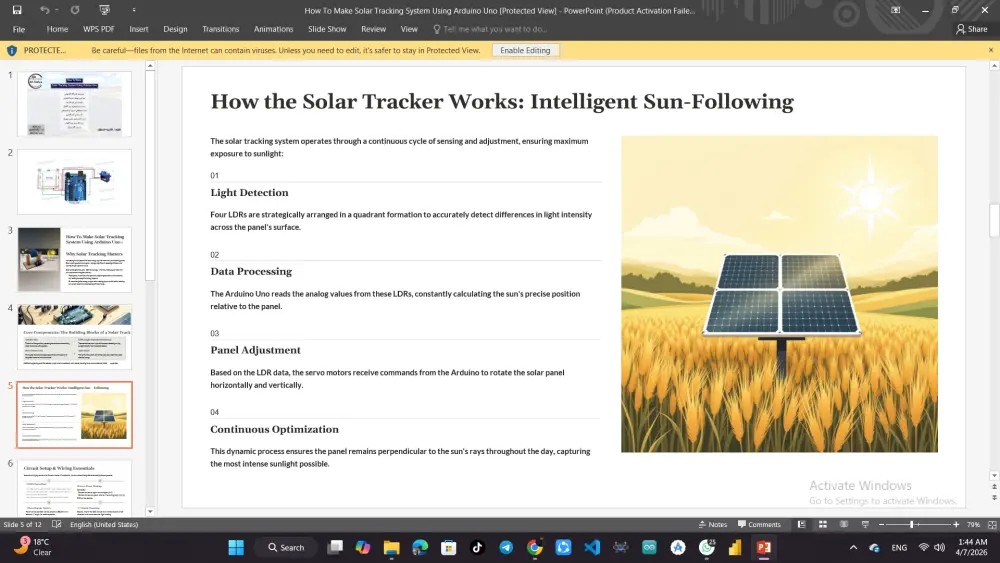Click the Panel Adjustment heading

pyautogui.click(x=255, y=350)
